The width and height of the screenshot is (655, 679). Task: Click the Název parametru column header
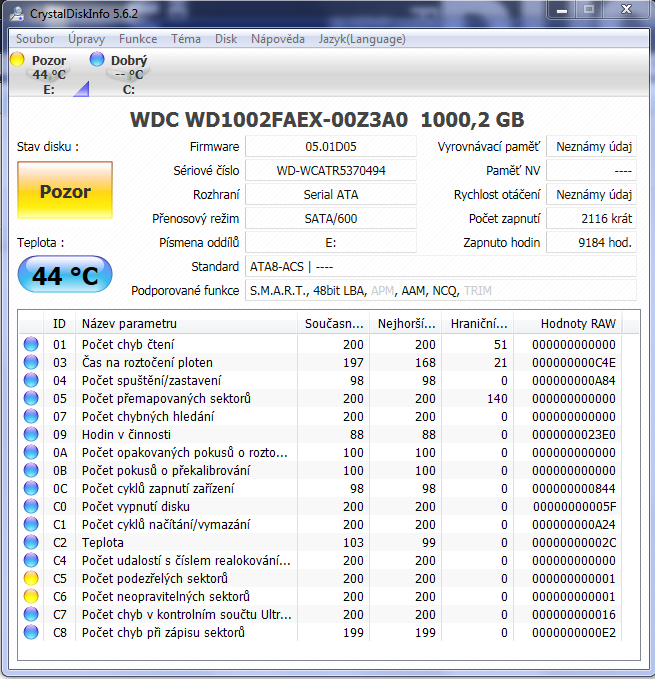pos(186,323)
